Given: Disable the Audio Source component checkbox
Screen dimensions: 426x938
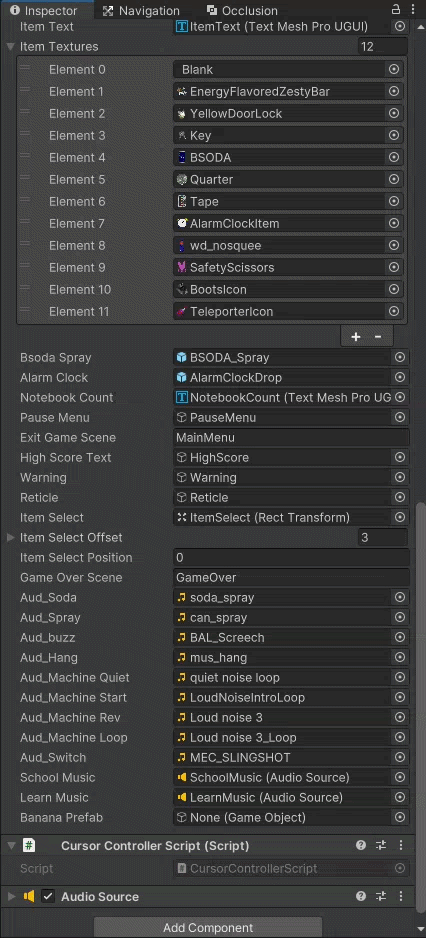Looking at the screenshot, I should [x=48, y=896].
